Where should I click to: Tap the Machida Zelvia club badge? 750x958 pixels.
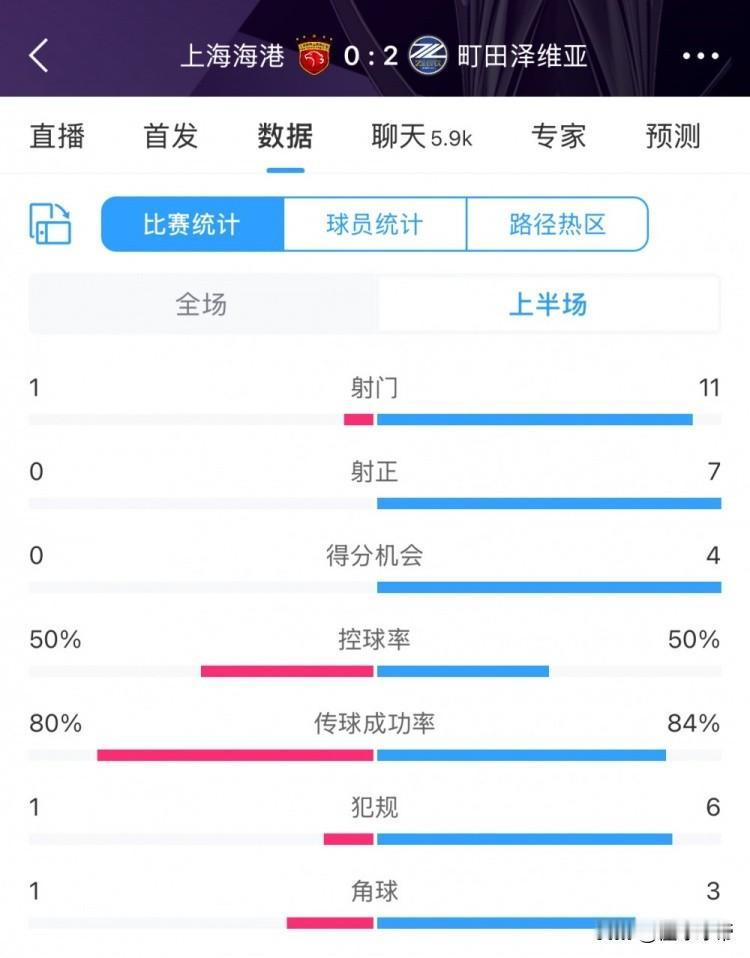coord(428,56)
